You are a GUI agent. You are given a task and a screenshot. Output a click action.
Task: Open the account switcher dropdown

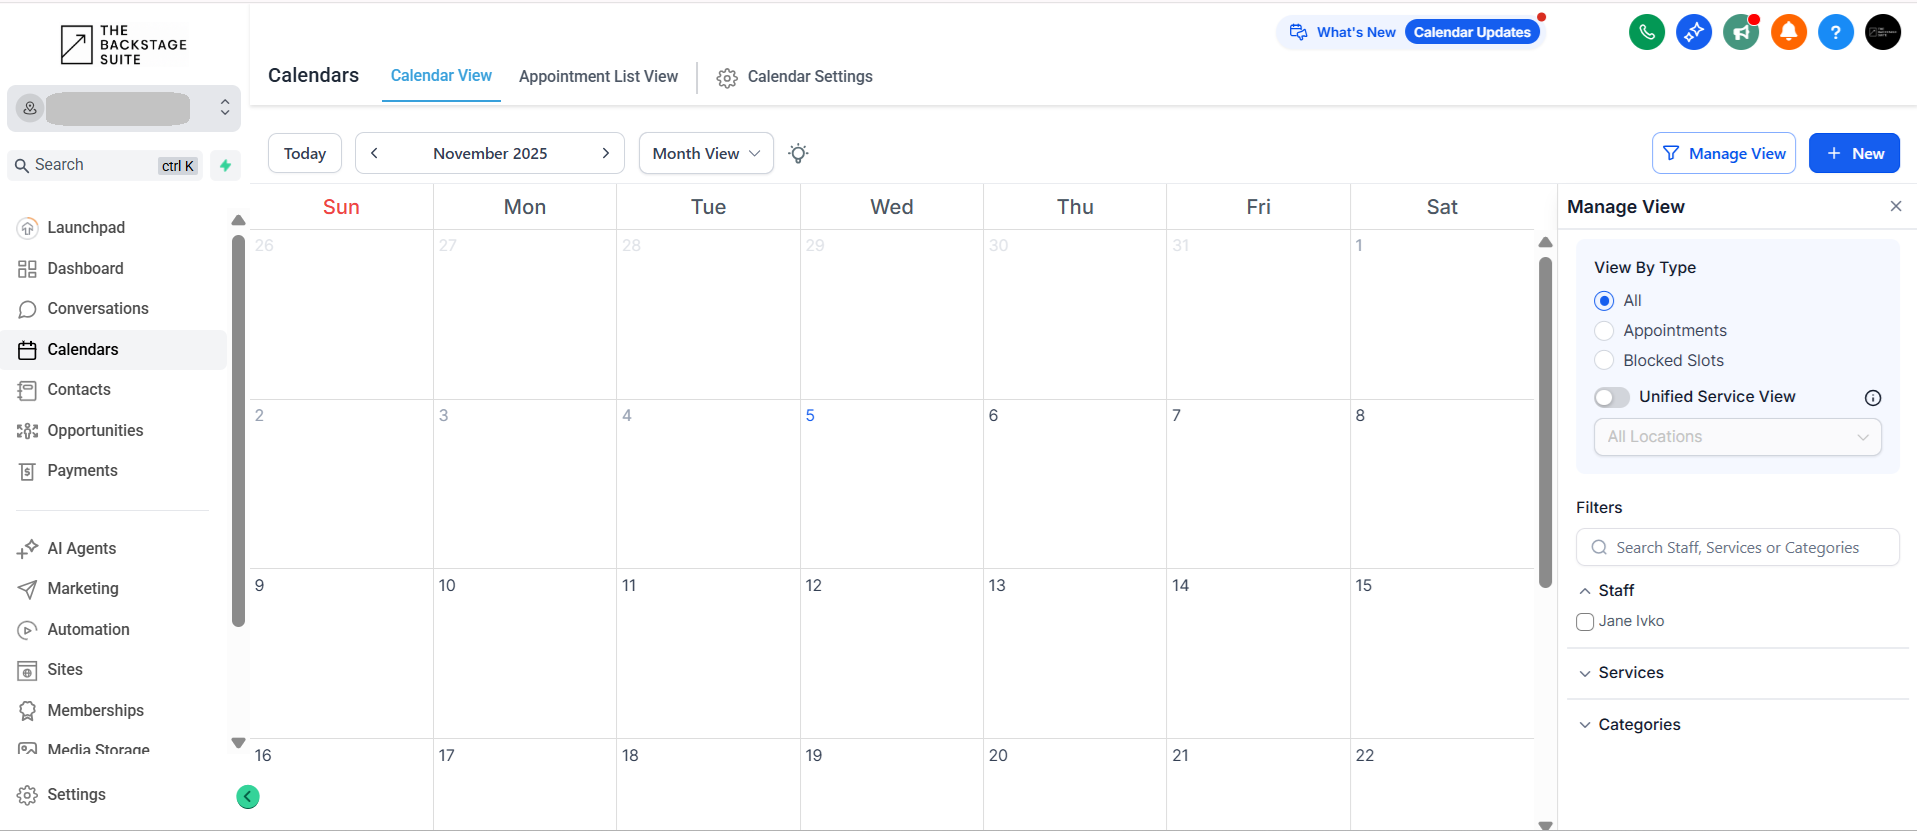(124, 108)
